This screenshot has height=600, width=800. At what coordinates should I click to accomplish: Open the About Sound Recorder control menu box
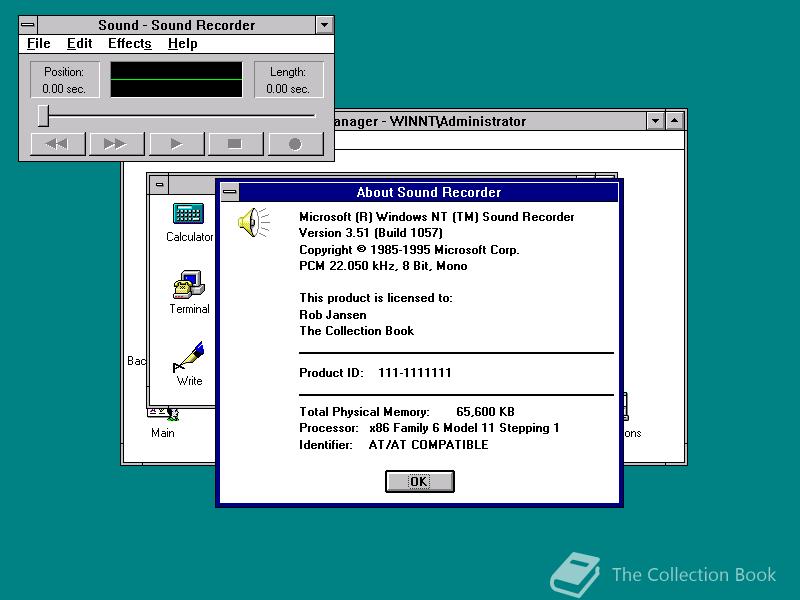point(230,192)
